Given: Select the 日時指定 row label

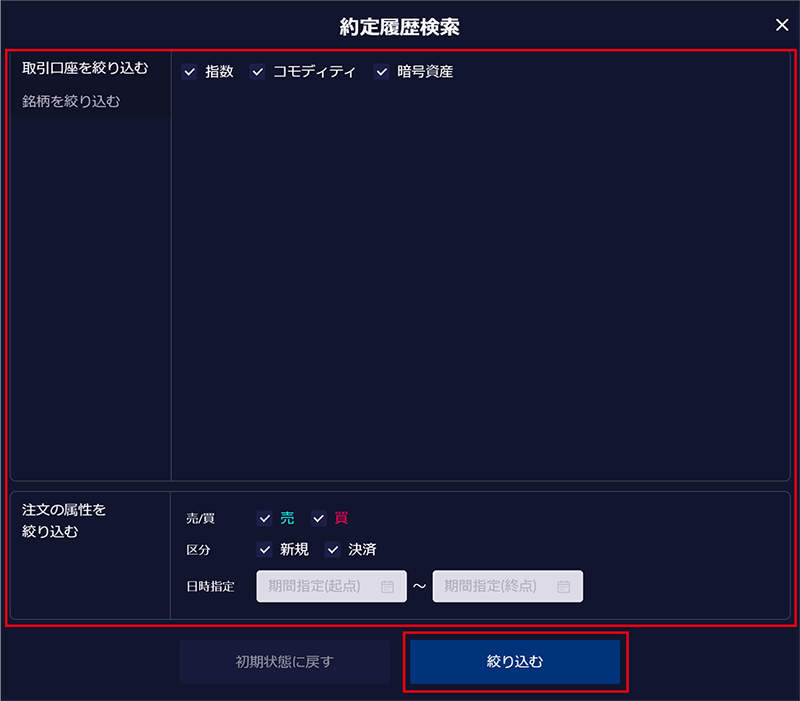Looking at the screenshot, I should [210, 587].
